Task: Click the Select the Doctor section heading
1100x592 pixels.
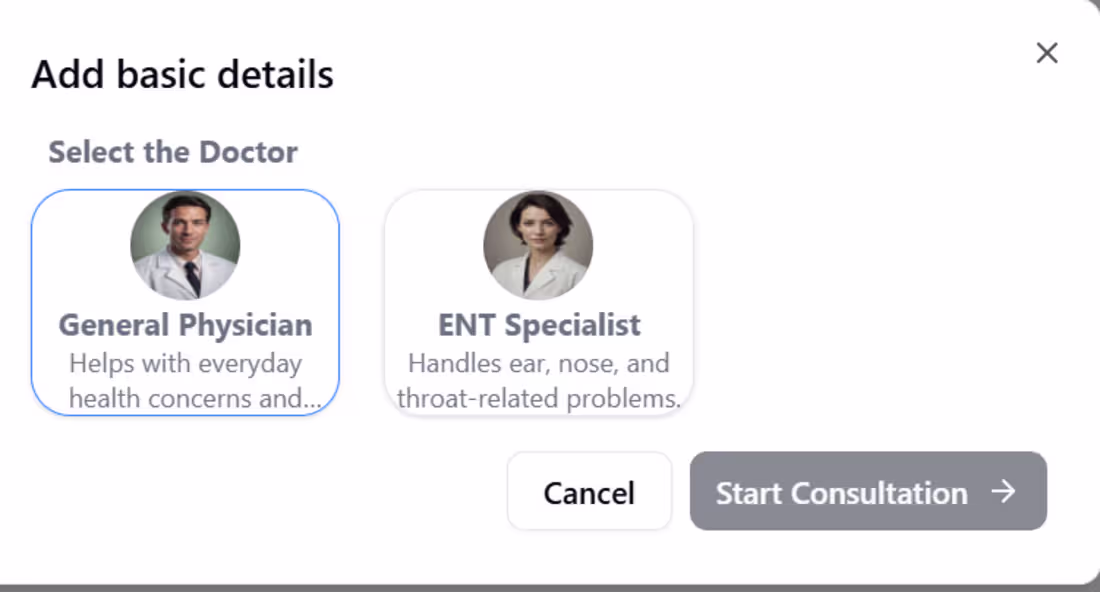Action: click(x=172, y=151)
